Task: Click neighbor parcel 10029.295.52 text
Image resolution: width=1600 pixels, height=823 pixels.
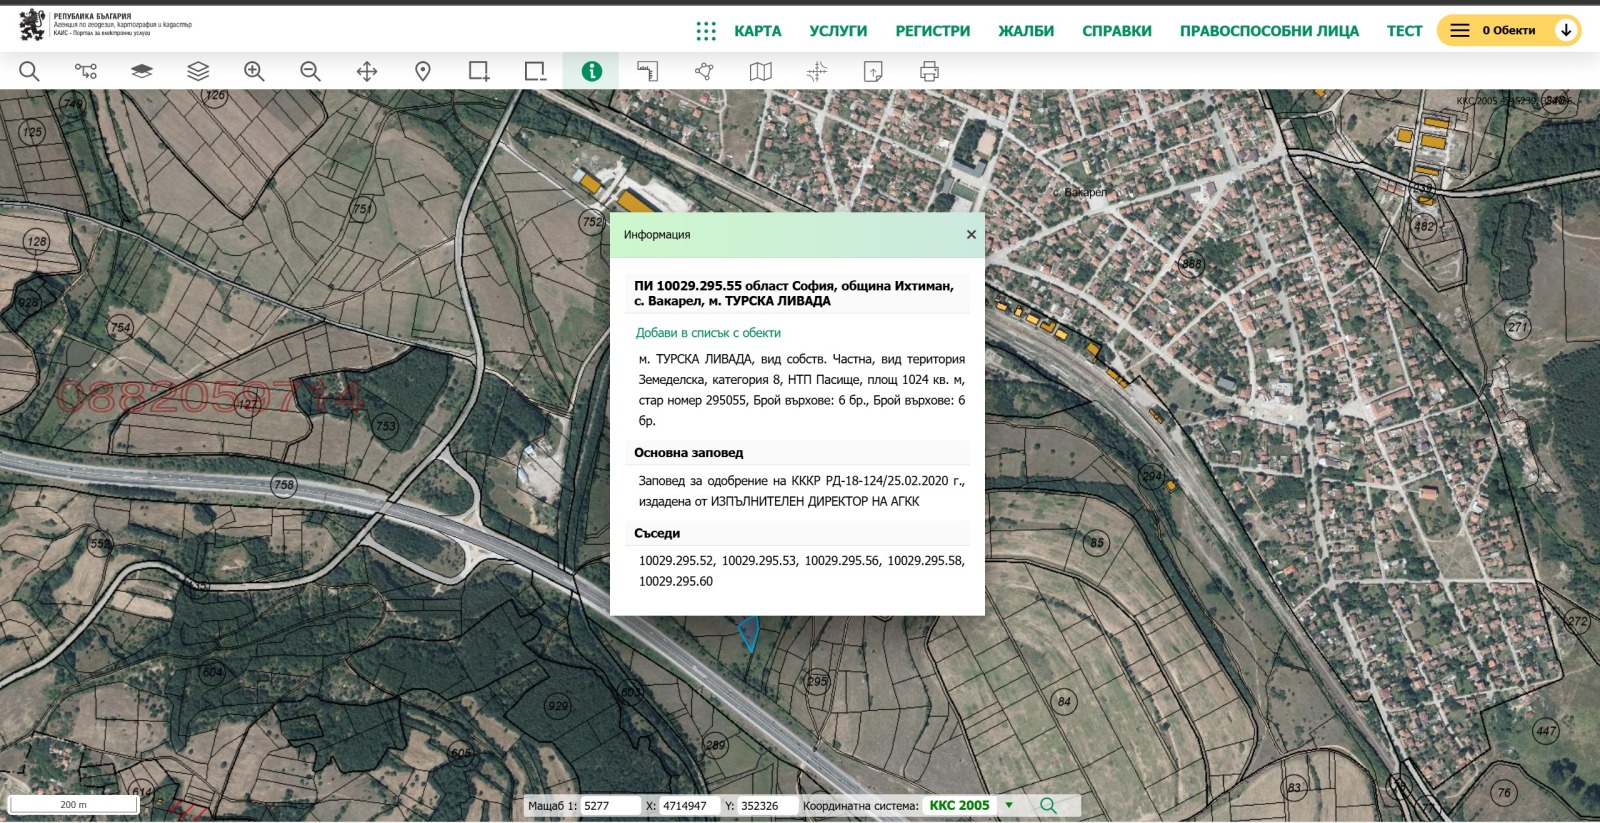Action: [677, 560]
